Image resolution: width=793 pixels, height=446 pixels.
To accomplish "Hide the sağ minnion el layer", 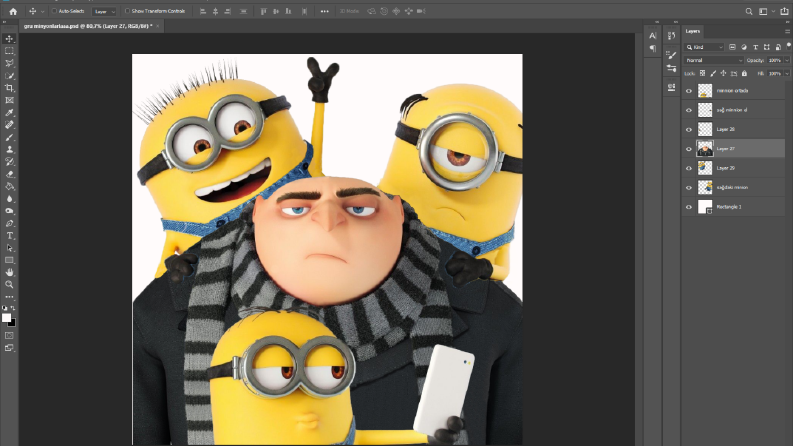I will [x=688, y=110].
